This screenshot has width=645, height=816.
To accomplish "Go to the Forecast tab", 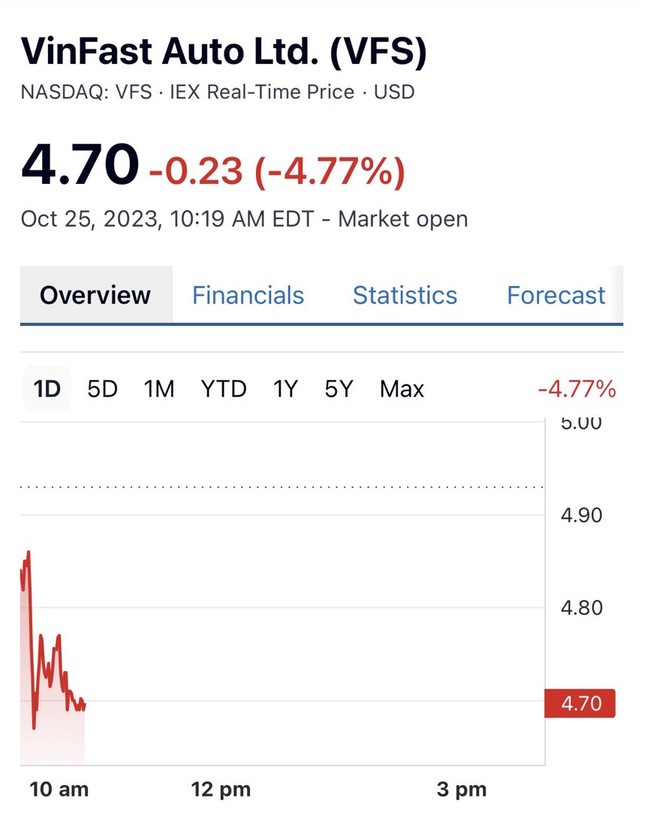I will (x=556, y=295).
